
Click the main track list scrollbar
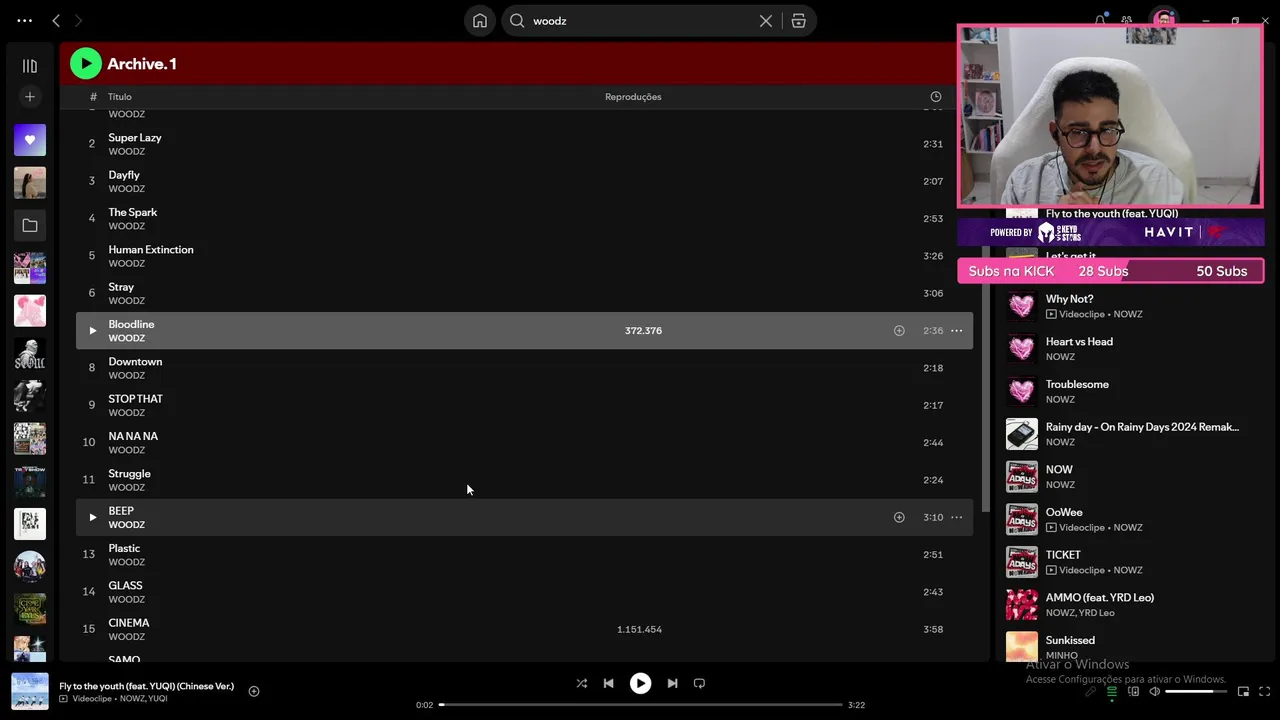(985, 380)
